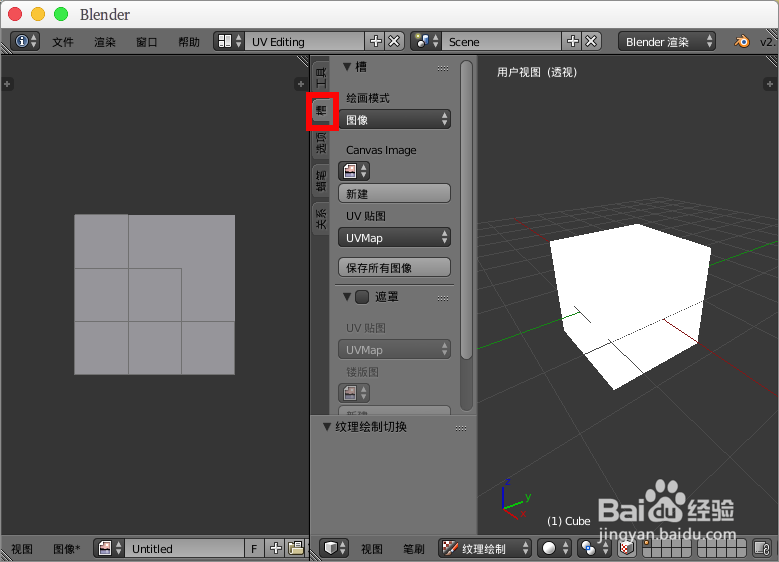The height and width of the screenshot is (562, 779).
Task: Click the UV Editing layout name field
Action: [305, 42]
